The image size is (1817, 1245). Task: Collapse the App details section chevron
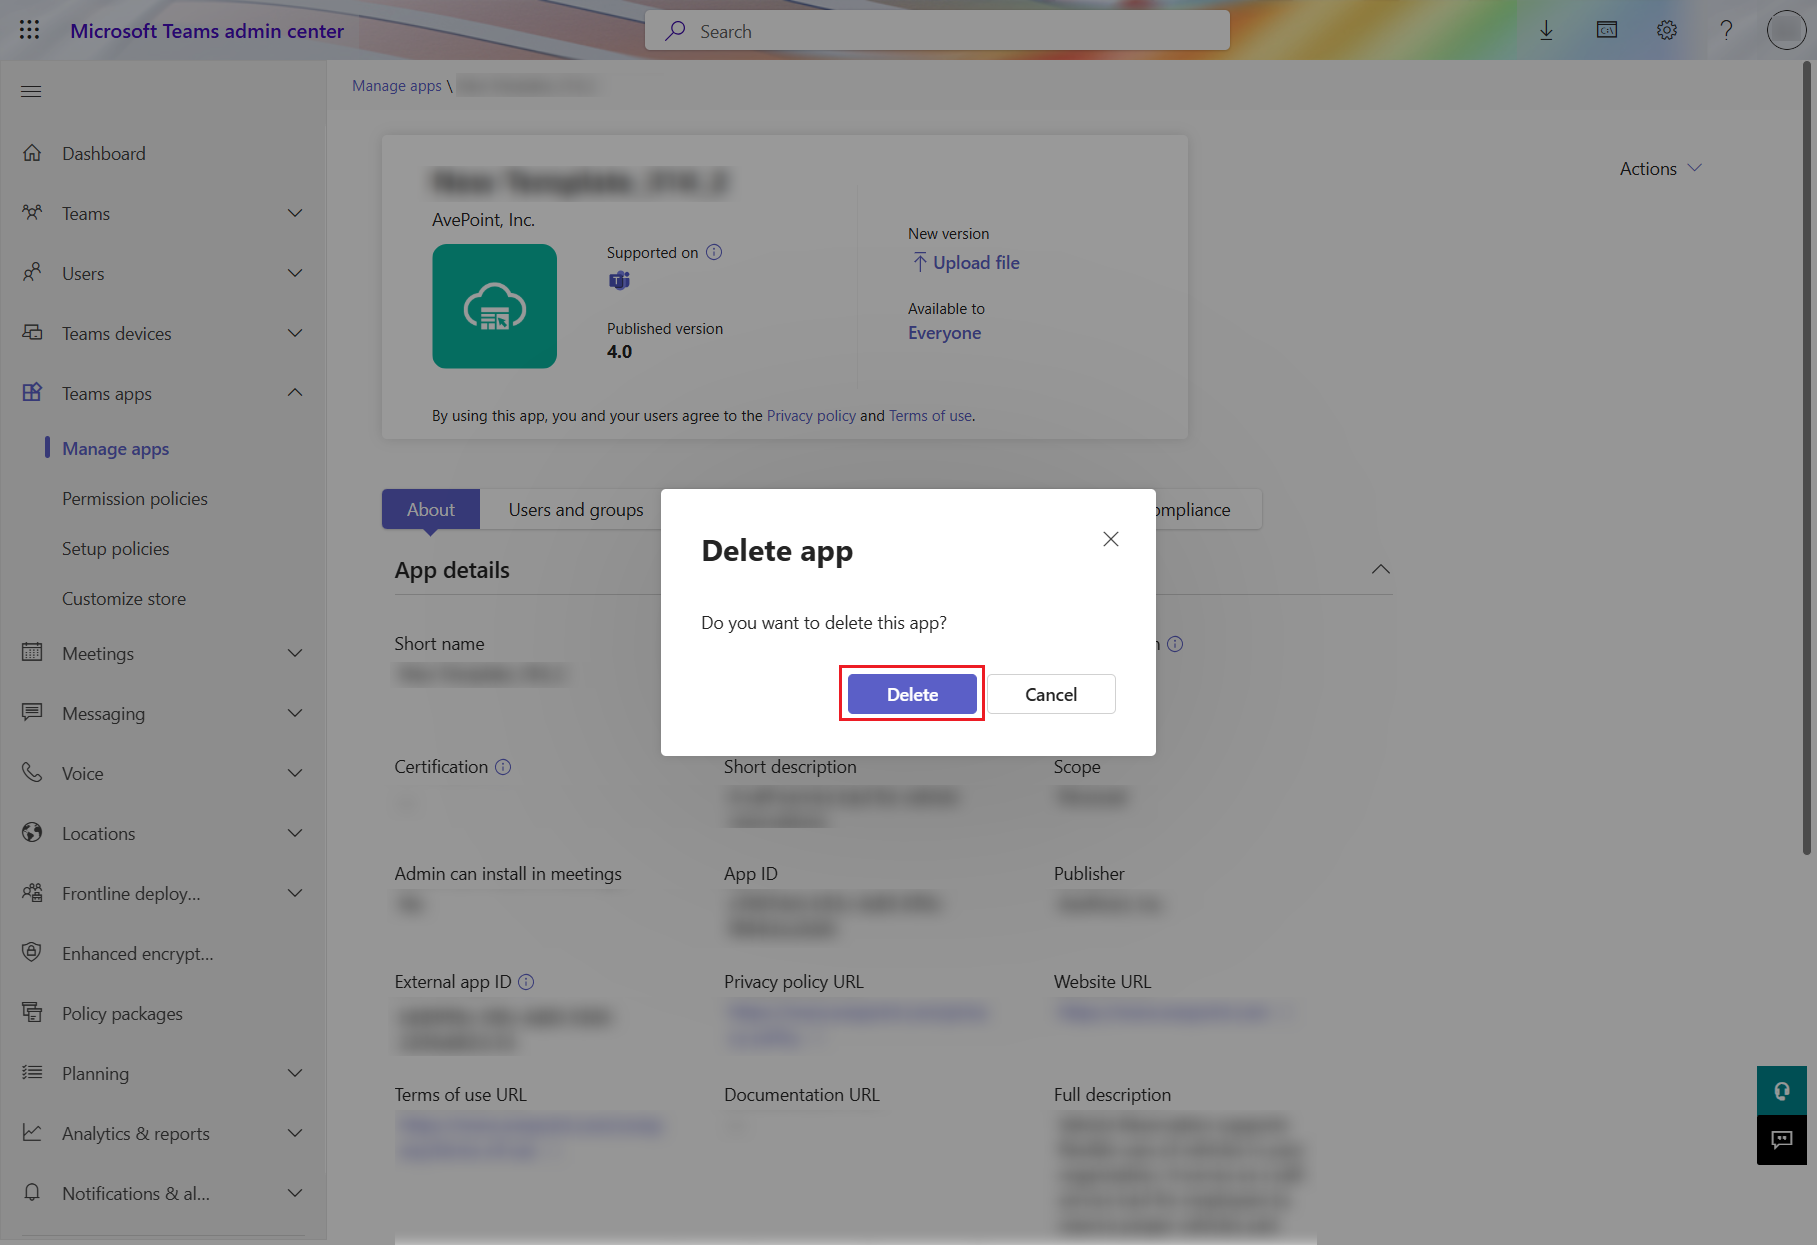point(1380,570)
